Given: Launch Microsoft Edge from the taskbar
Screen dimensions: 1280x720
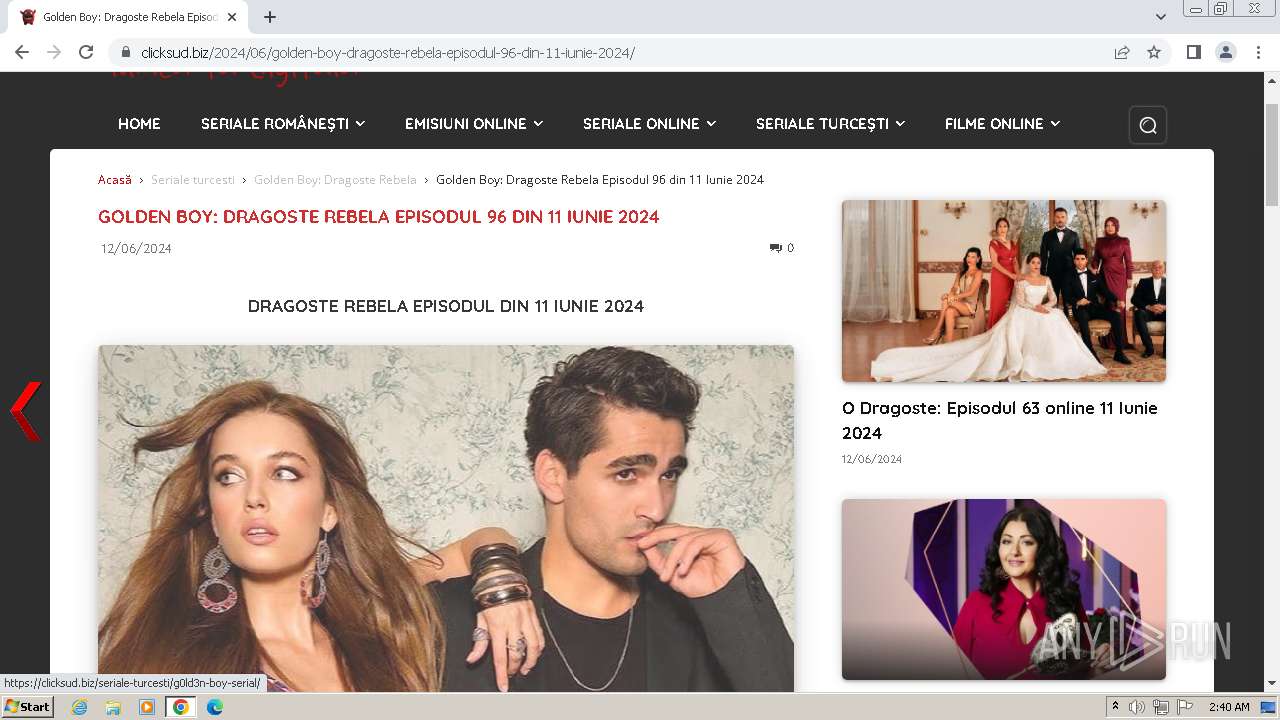Looking at the screenshot, I should (x=215, y=707).
